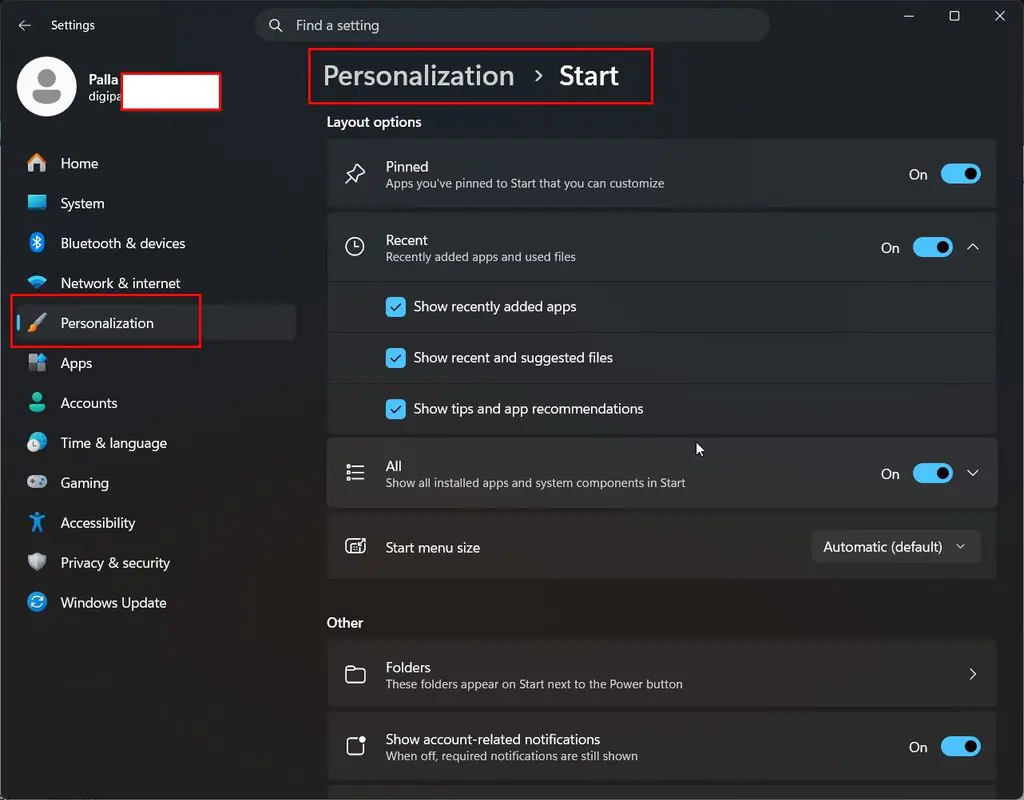Click the Accessibility figure icon
This screenshot has width=1024, height=800.
click(x=37, y=522)
